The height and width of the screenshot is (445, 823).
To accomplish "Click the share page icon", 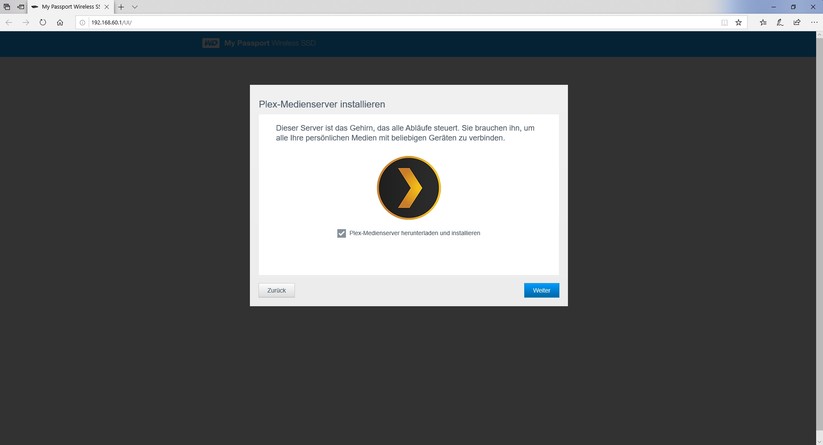I will [797, 23].
